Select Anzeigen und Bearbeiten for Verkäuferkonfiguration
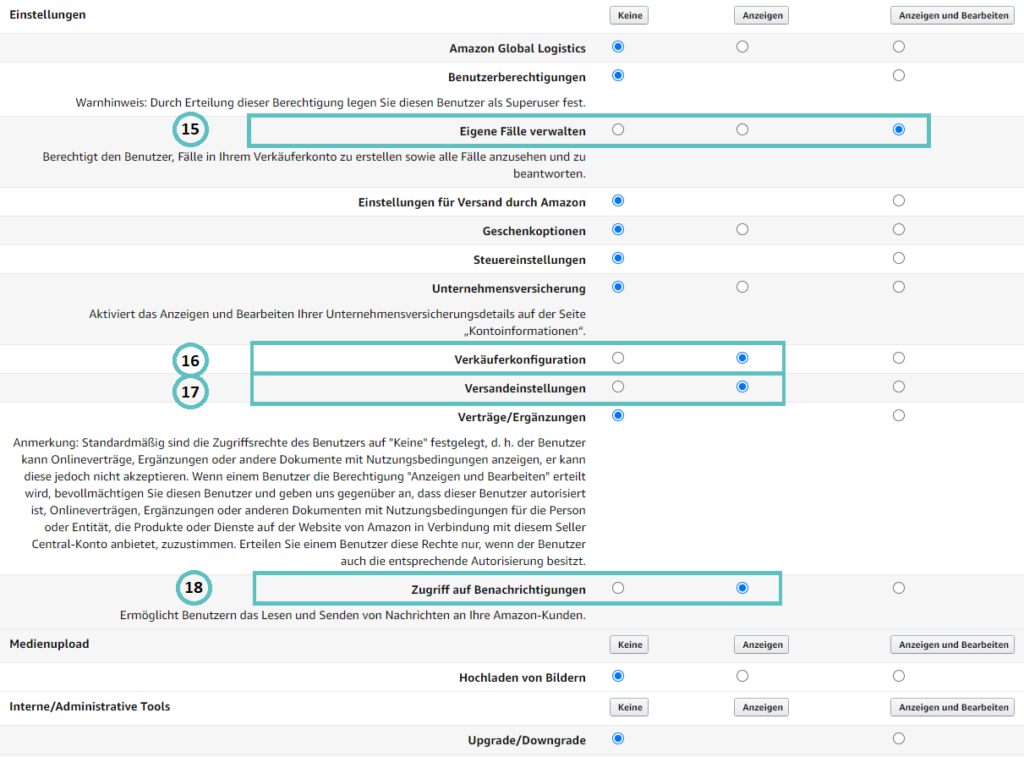Viewport: 1024px width, 757px height. (899, 358)
